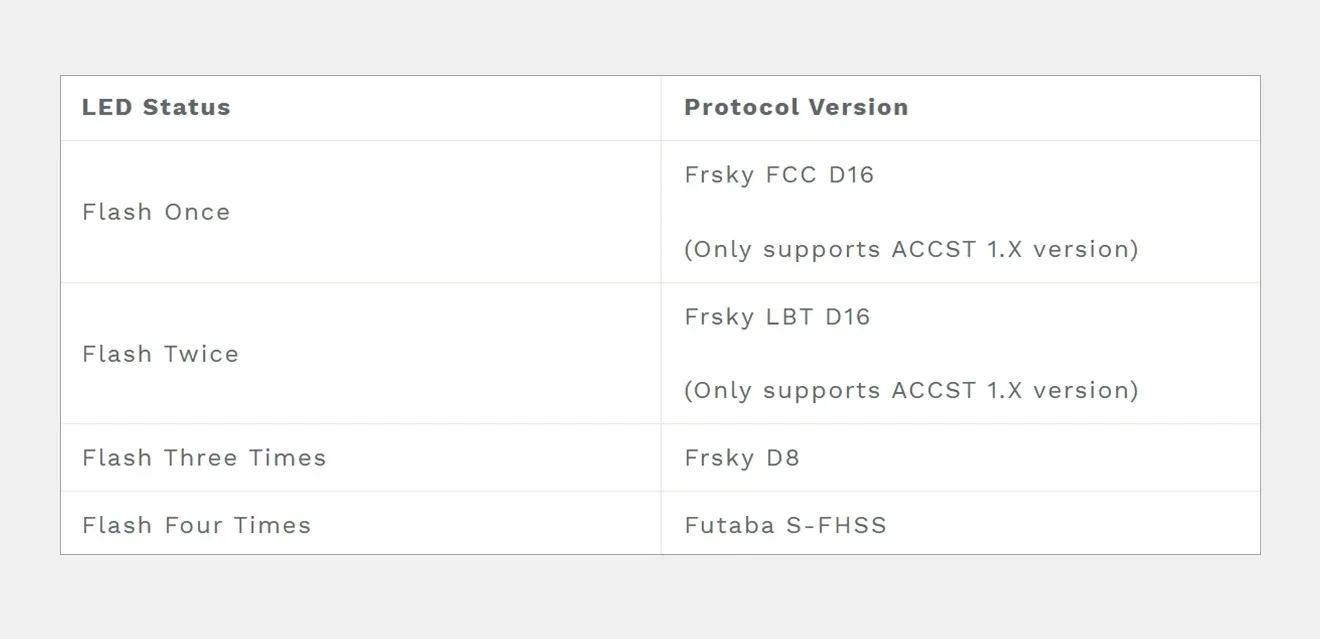Click the Frsky LBT D16 text

pyautogui.click(x=777, y=317)
